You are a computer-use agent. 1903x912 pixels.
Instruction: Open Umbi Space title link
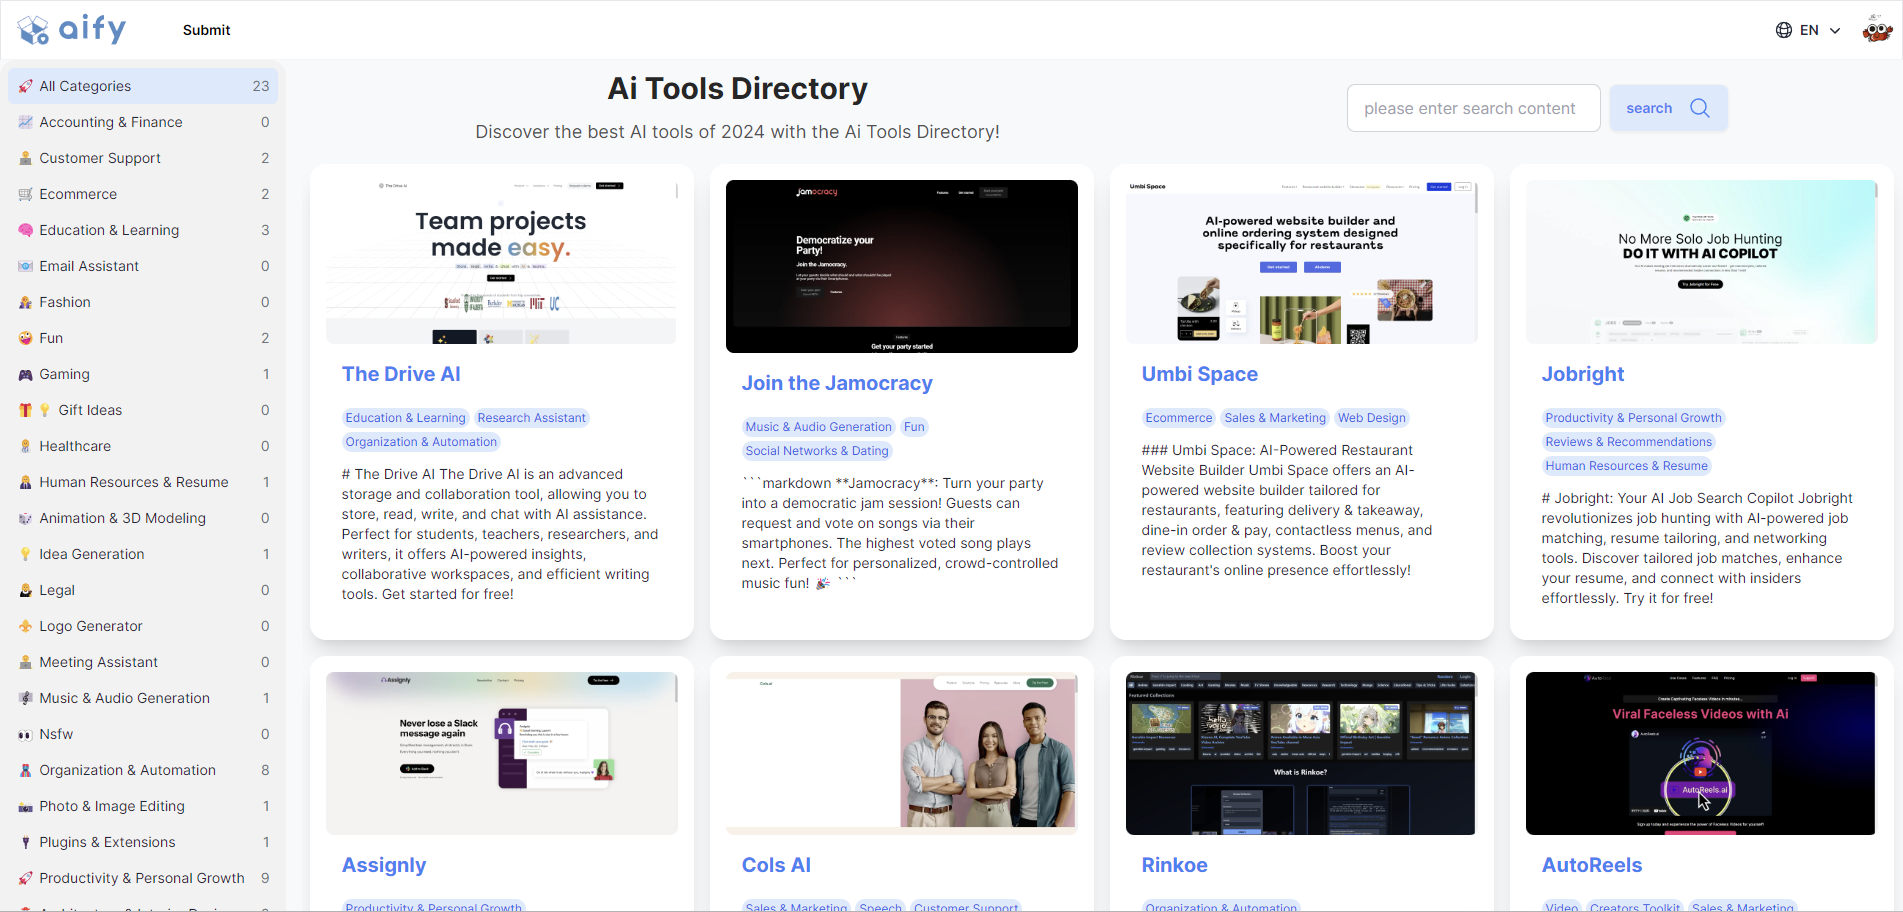[1200, 374]
